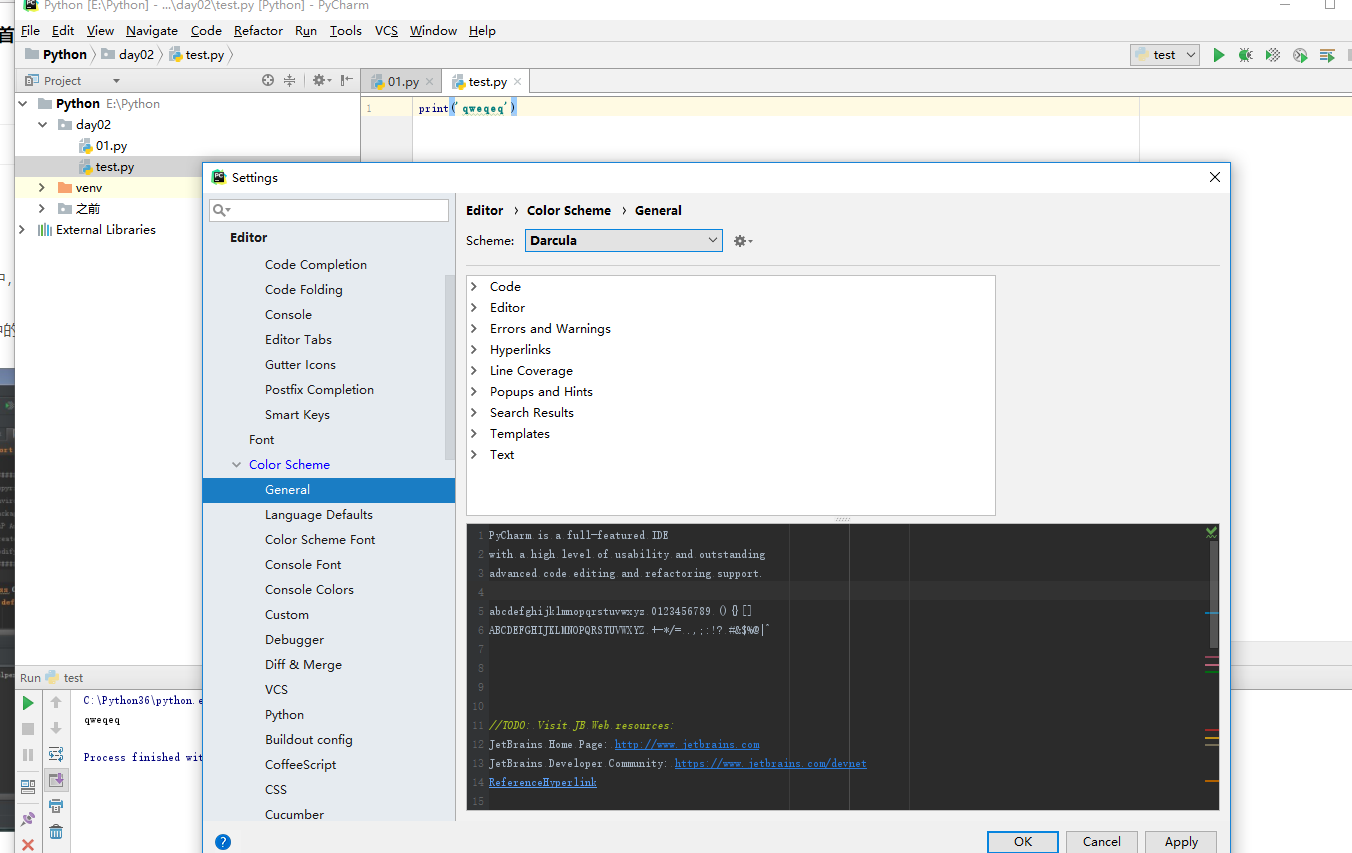Image resolution: width=1352 pixels, height=853 pixels.
Task: Click the Editor breadcrumb in Settings
Action: point(485,211)
